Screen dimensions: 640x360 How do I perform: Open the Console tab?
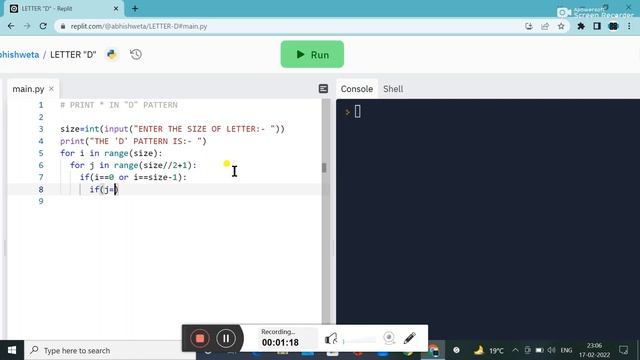tap(357, 89)
